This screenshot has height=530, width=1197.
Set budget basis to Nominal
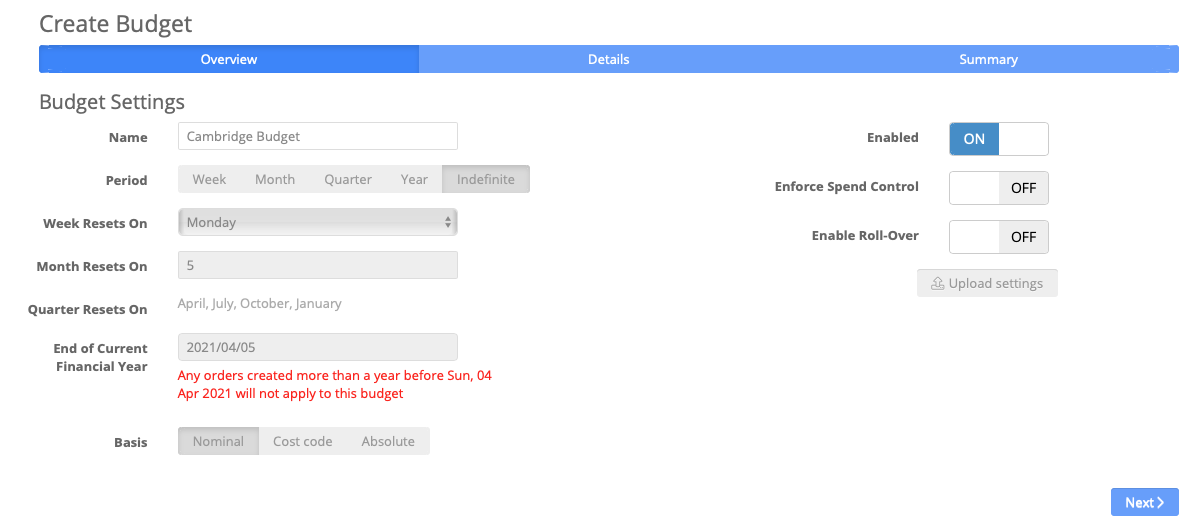click(218, 441)
